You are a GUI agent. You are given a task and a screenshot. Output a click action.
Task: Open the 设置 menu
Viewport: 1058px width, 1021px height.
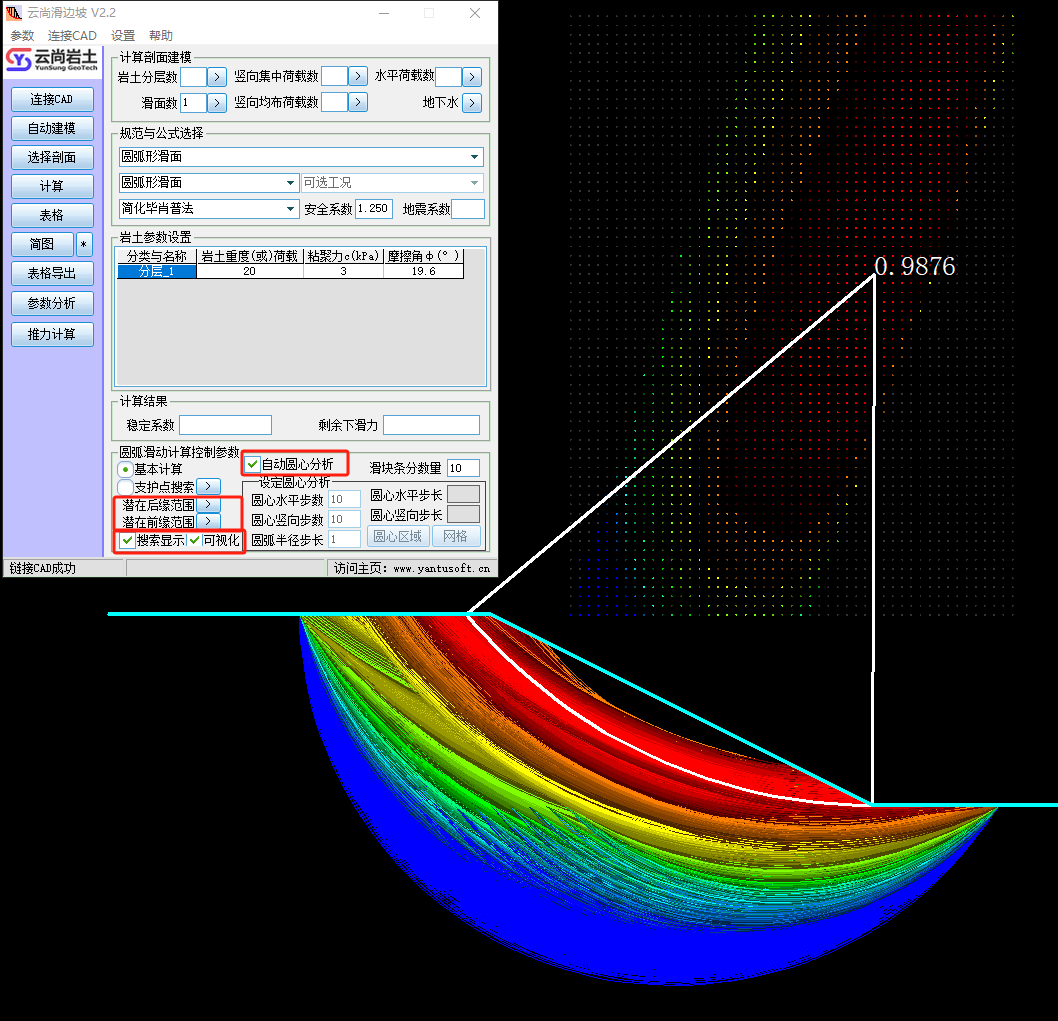tap(123, 36)
